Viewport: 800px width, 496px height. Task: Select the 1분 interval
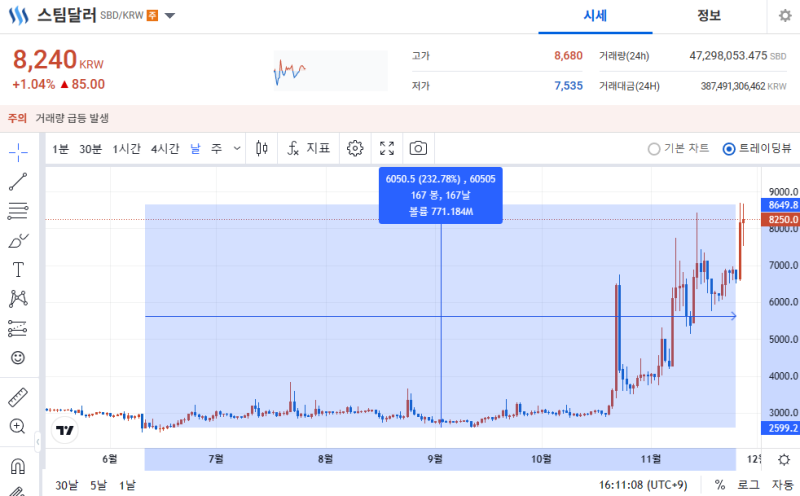coord(60,149)
